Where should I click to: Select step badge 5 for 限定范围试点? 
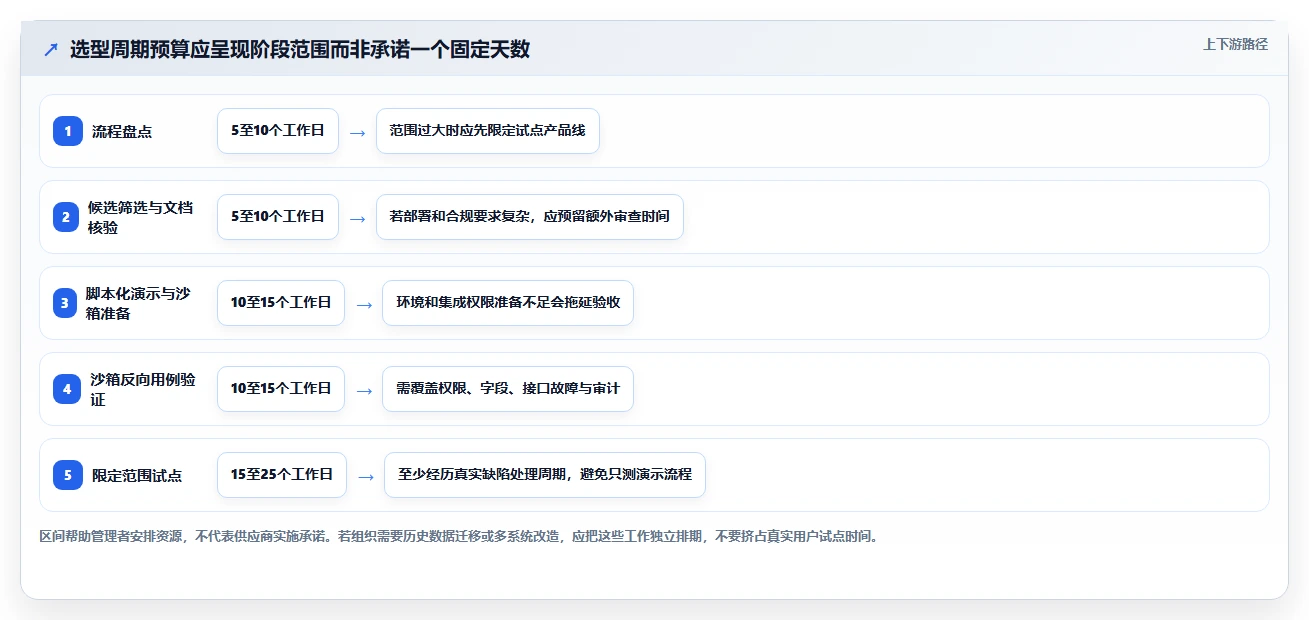(x=68, y=475)
